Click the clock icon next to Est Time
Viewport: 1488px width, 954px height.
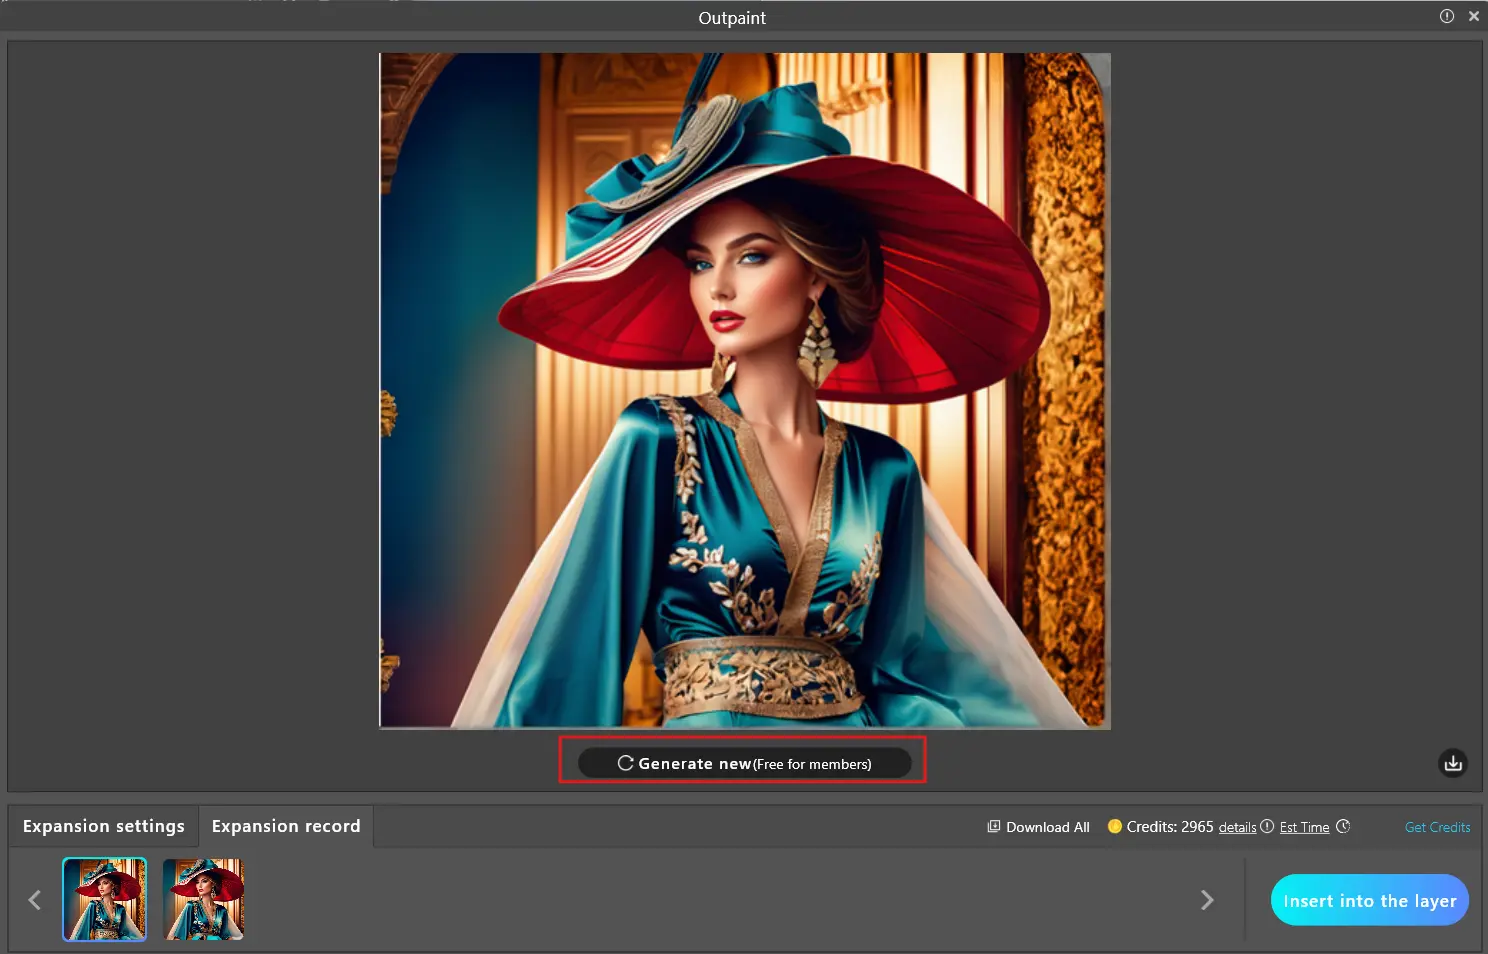point(1343,827)
